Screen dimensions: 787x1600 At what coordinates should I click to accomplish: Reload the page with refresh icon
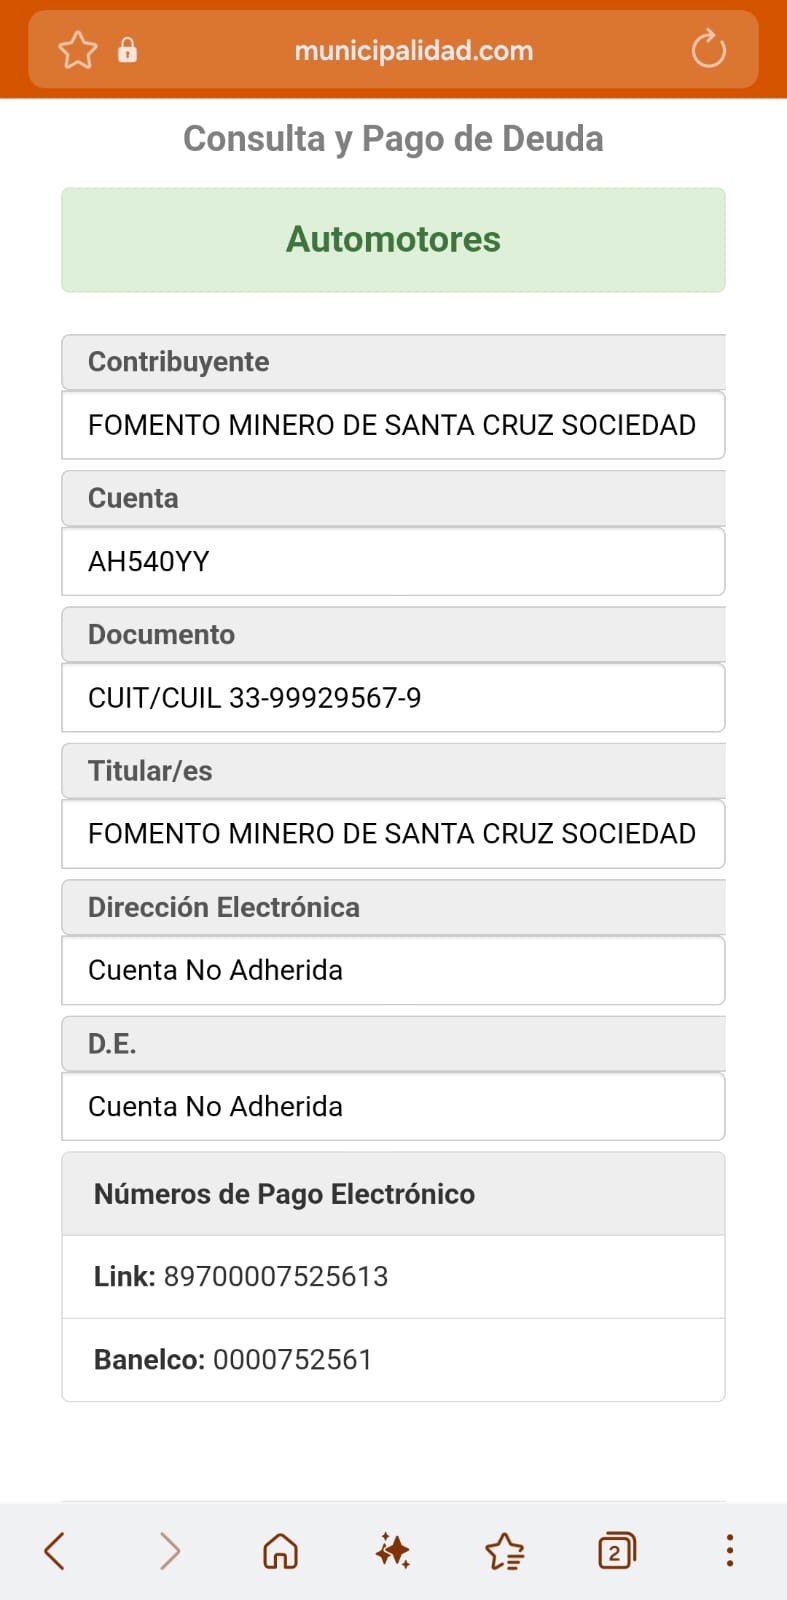(708, 49)
